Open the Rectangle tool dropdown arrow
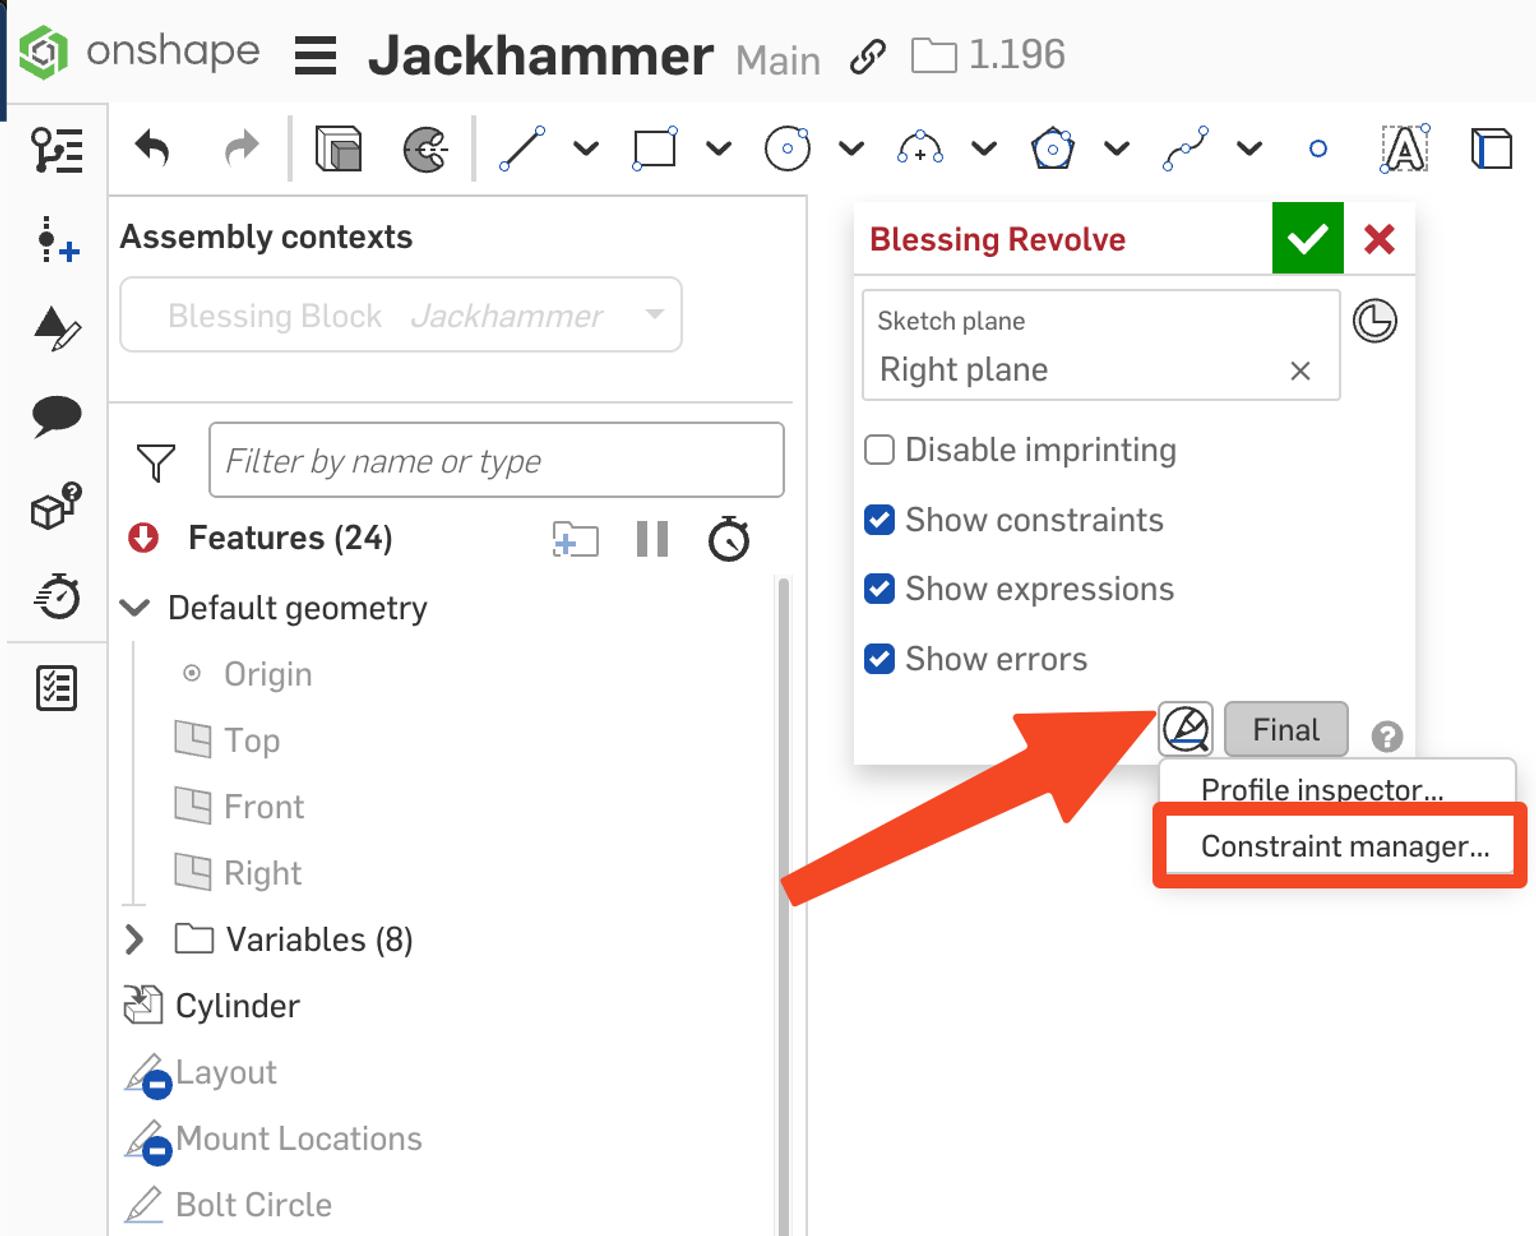Screen dimensions: 1536x1236 [717, 148]
